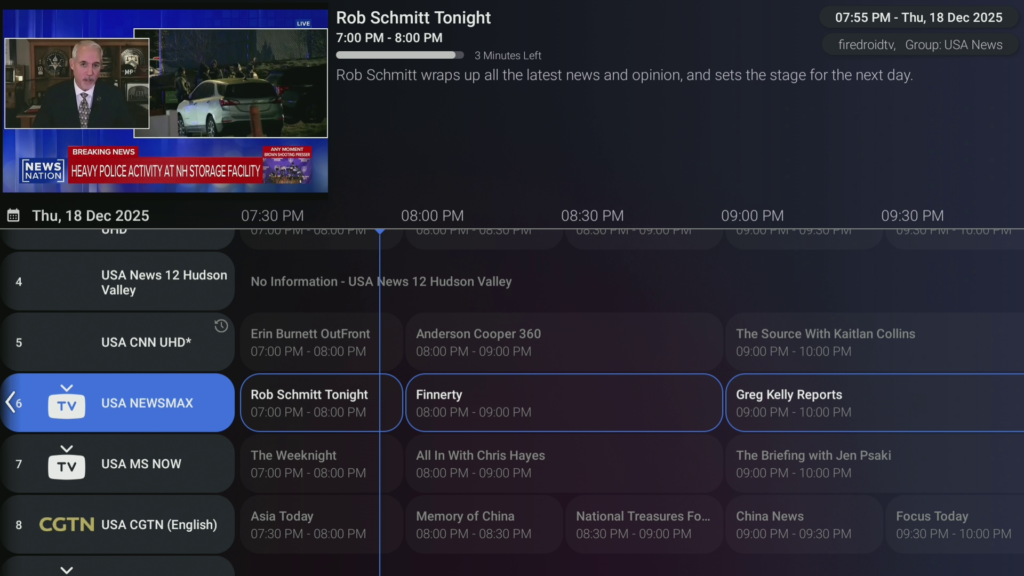Click the current time marker on timeline
1024x576 pixels.
(x=379, y=231)
